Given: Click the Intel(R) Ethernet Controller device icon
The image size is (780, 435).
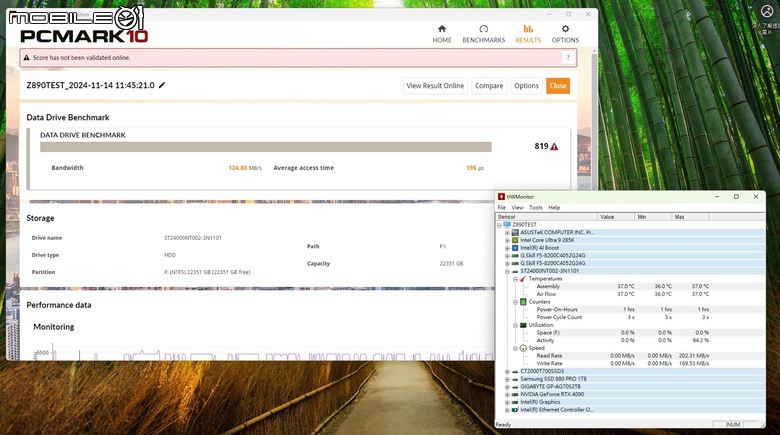Looking at the screenshot, I should (x=515, y=410).
